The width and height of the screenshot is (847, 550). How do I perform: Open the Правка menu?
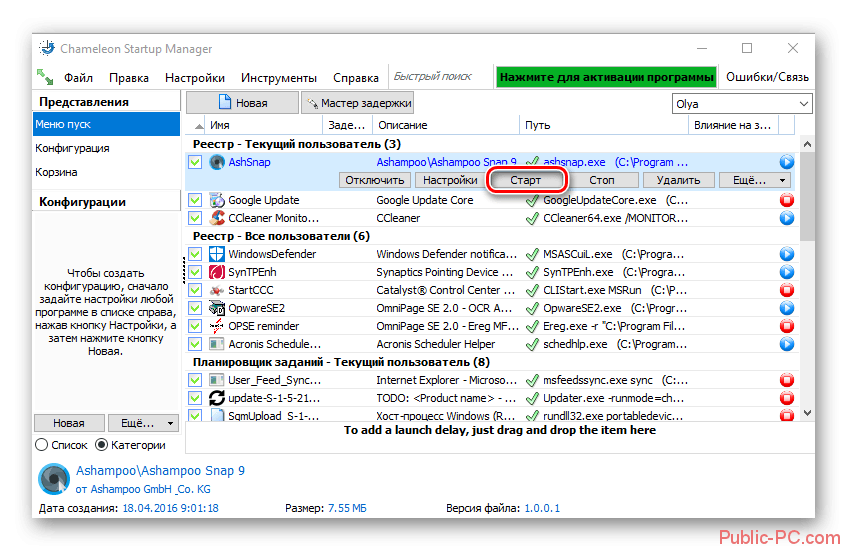pos(128,77)
